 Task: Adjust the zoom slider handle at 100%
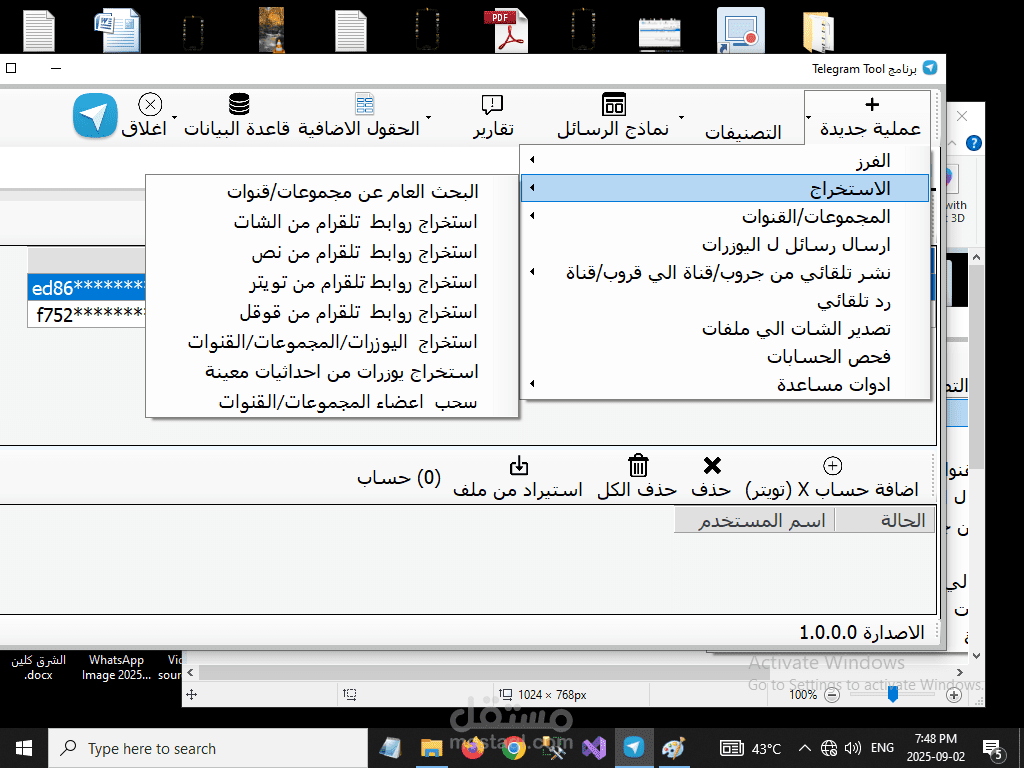tap(893, 695)
